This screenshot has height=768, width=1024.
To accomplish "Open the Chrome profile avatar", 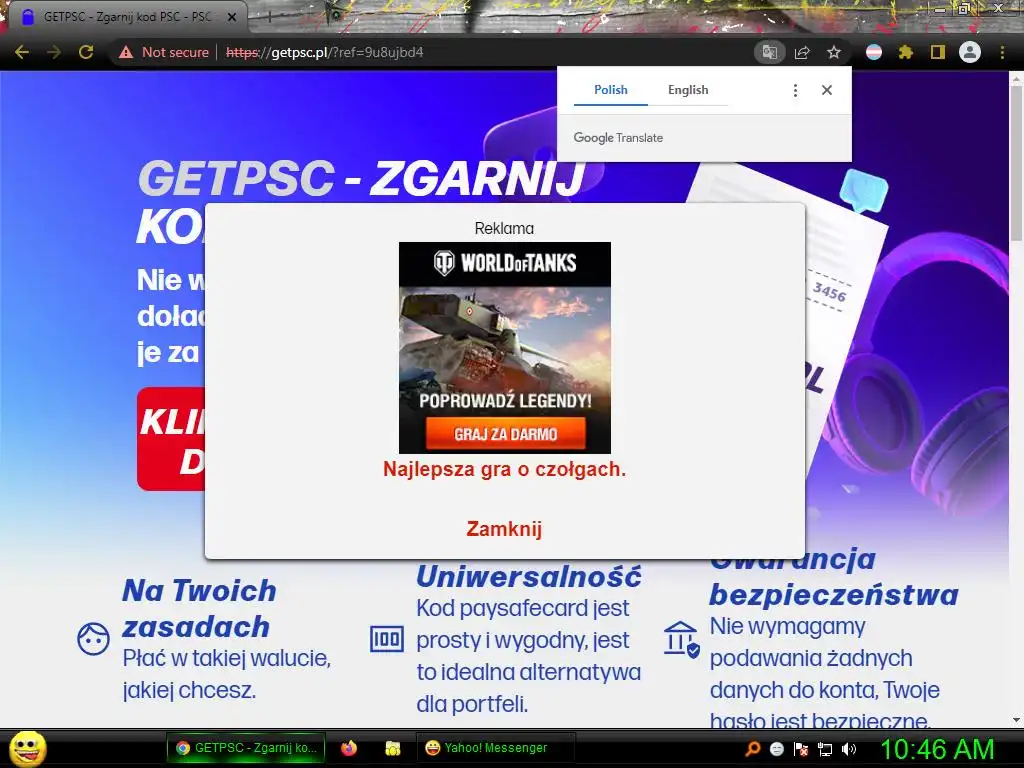I will (x=970, y=52).
